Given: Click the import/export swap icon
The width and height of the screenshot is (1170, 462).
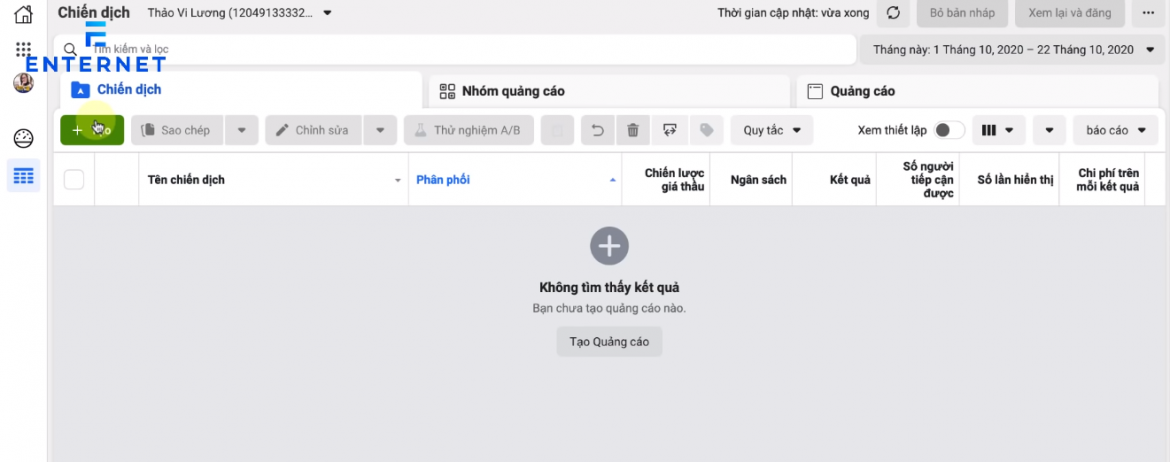Looking at the screenshot, I should (669, 130).
